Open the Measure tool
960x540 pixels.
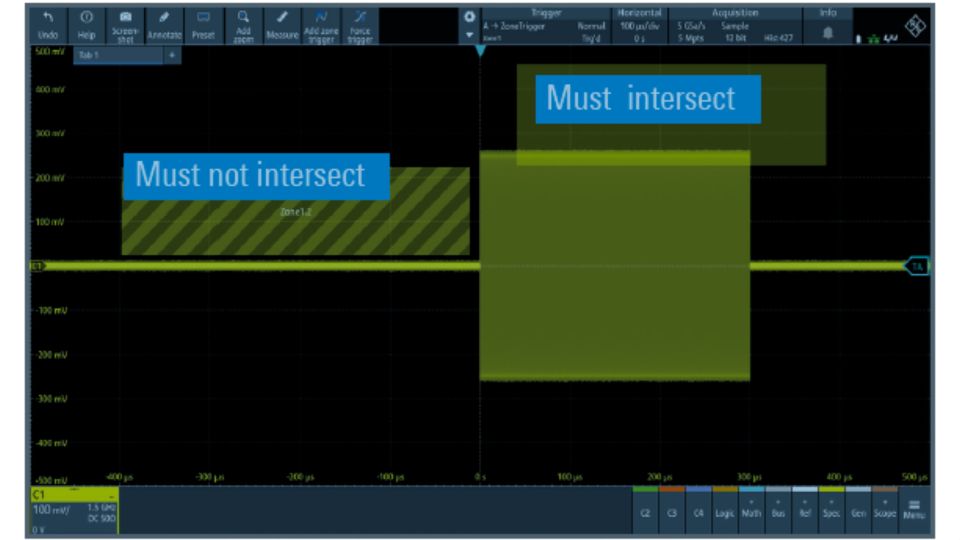coord(282,24)
